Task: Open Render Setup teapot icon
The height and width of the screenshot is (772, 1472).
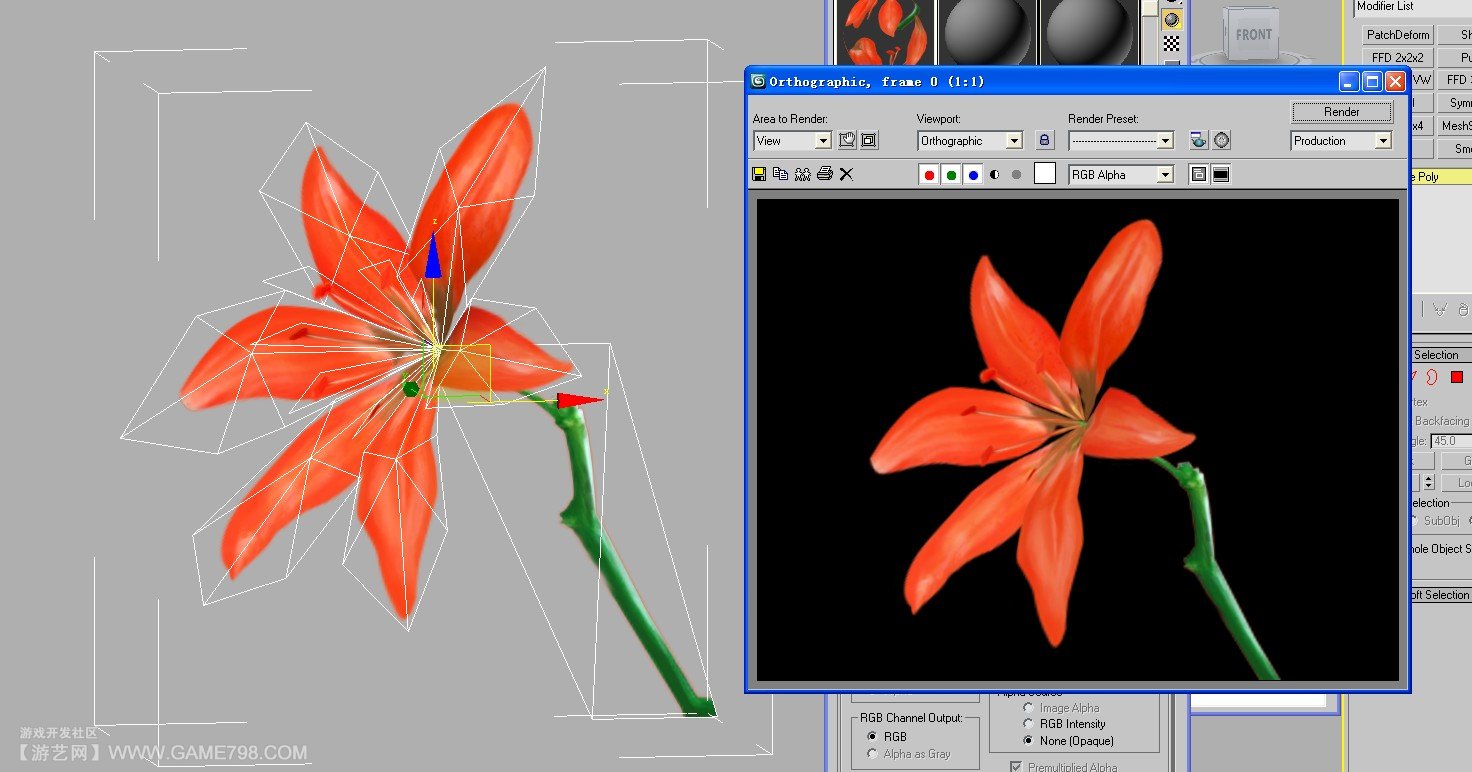Action: [1199, 141]
